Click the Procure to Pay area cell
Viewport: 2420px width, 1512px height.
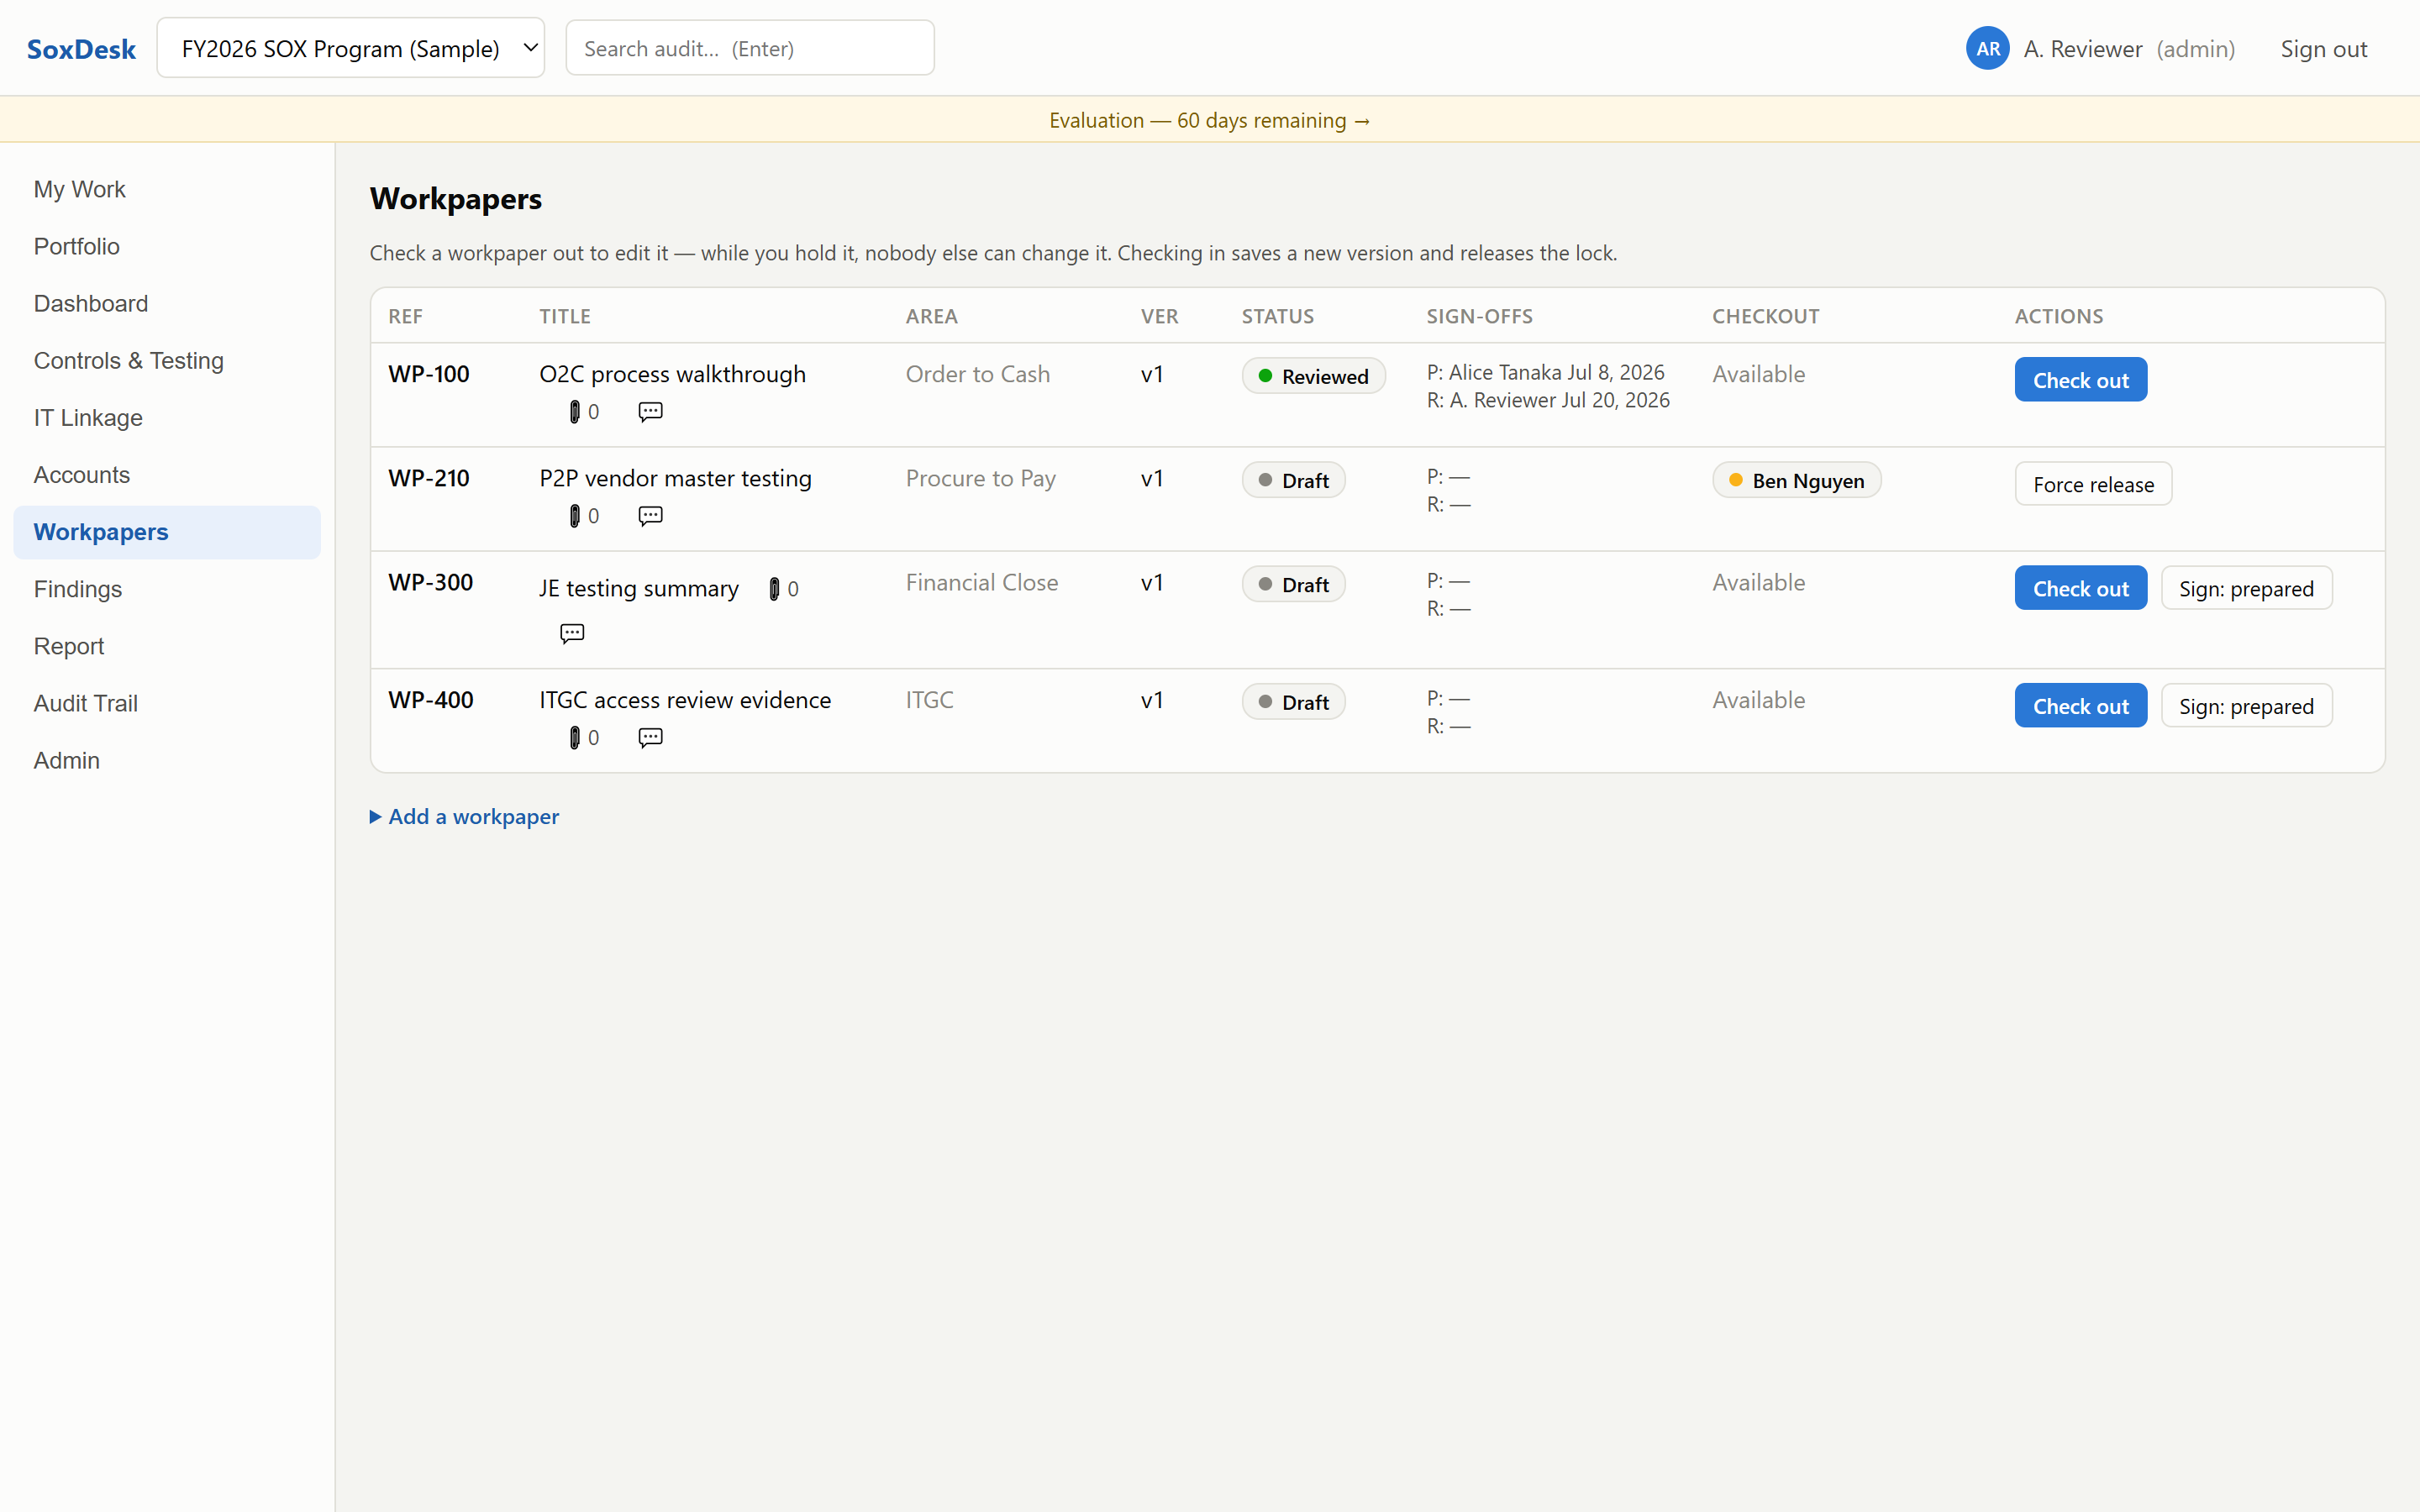tap(980, 478)
